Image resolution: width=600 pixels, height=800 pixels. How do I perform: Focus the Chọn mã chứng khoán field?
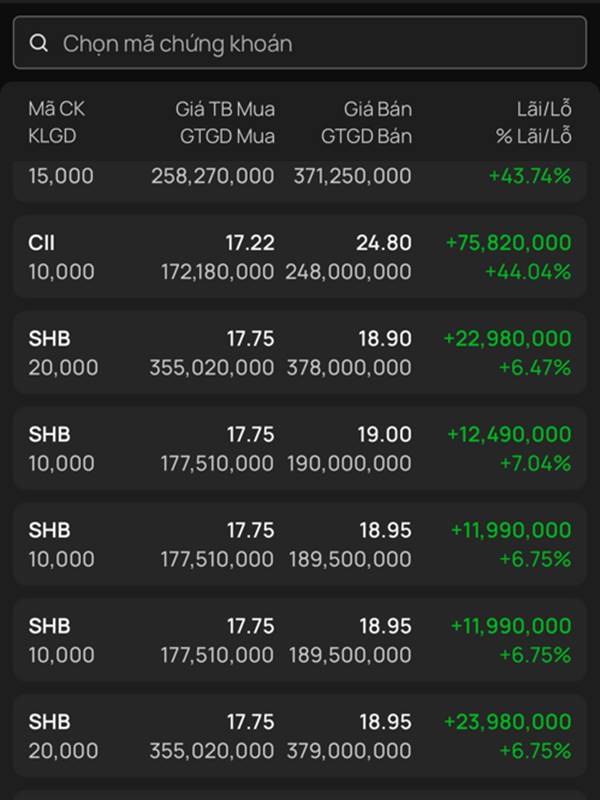tap(300, 43)
